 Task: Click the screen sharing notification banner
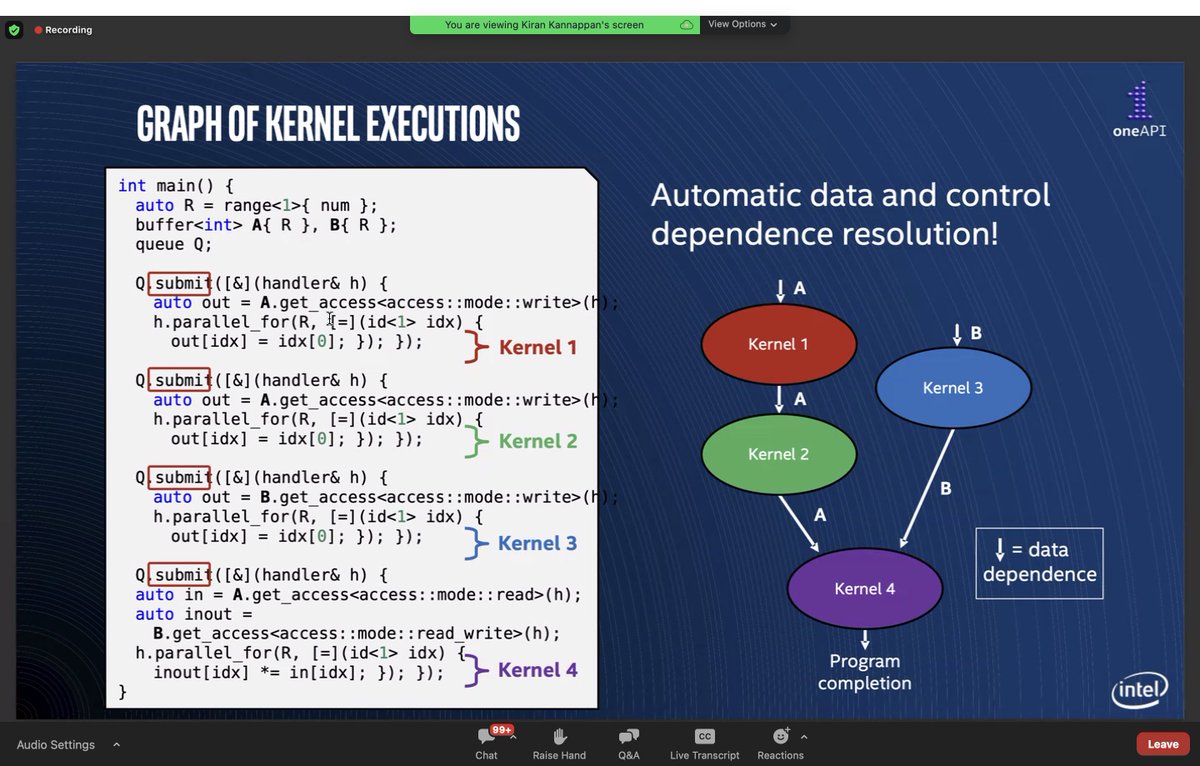click(x=555, y=24)
